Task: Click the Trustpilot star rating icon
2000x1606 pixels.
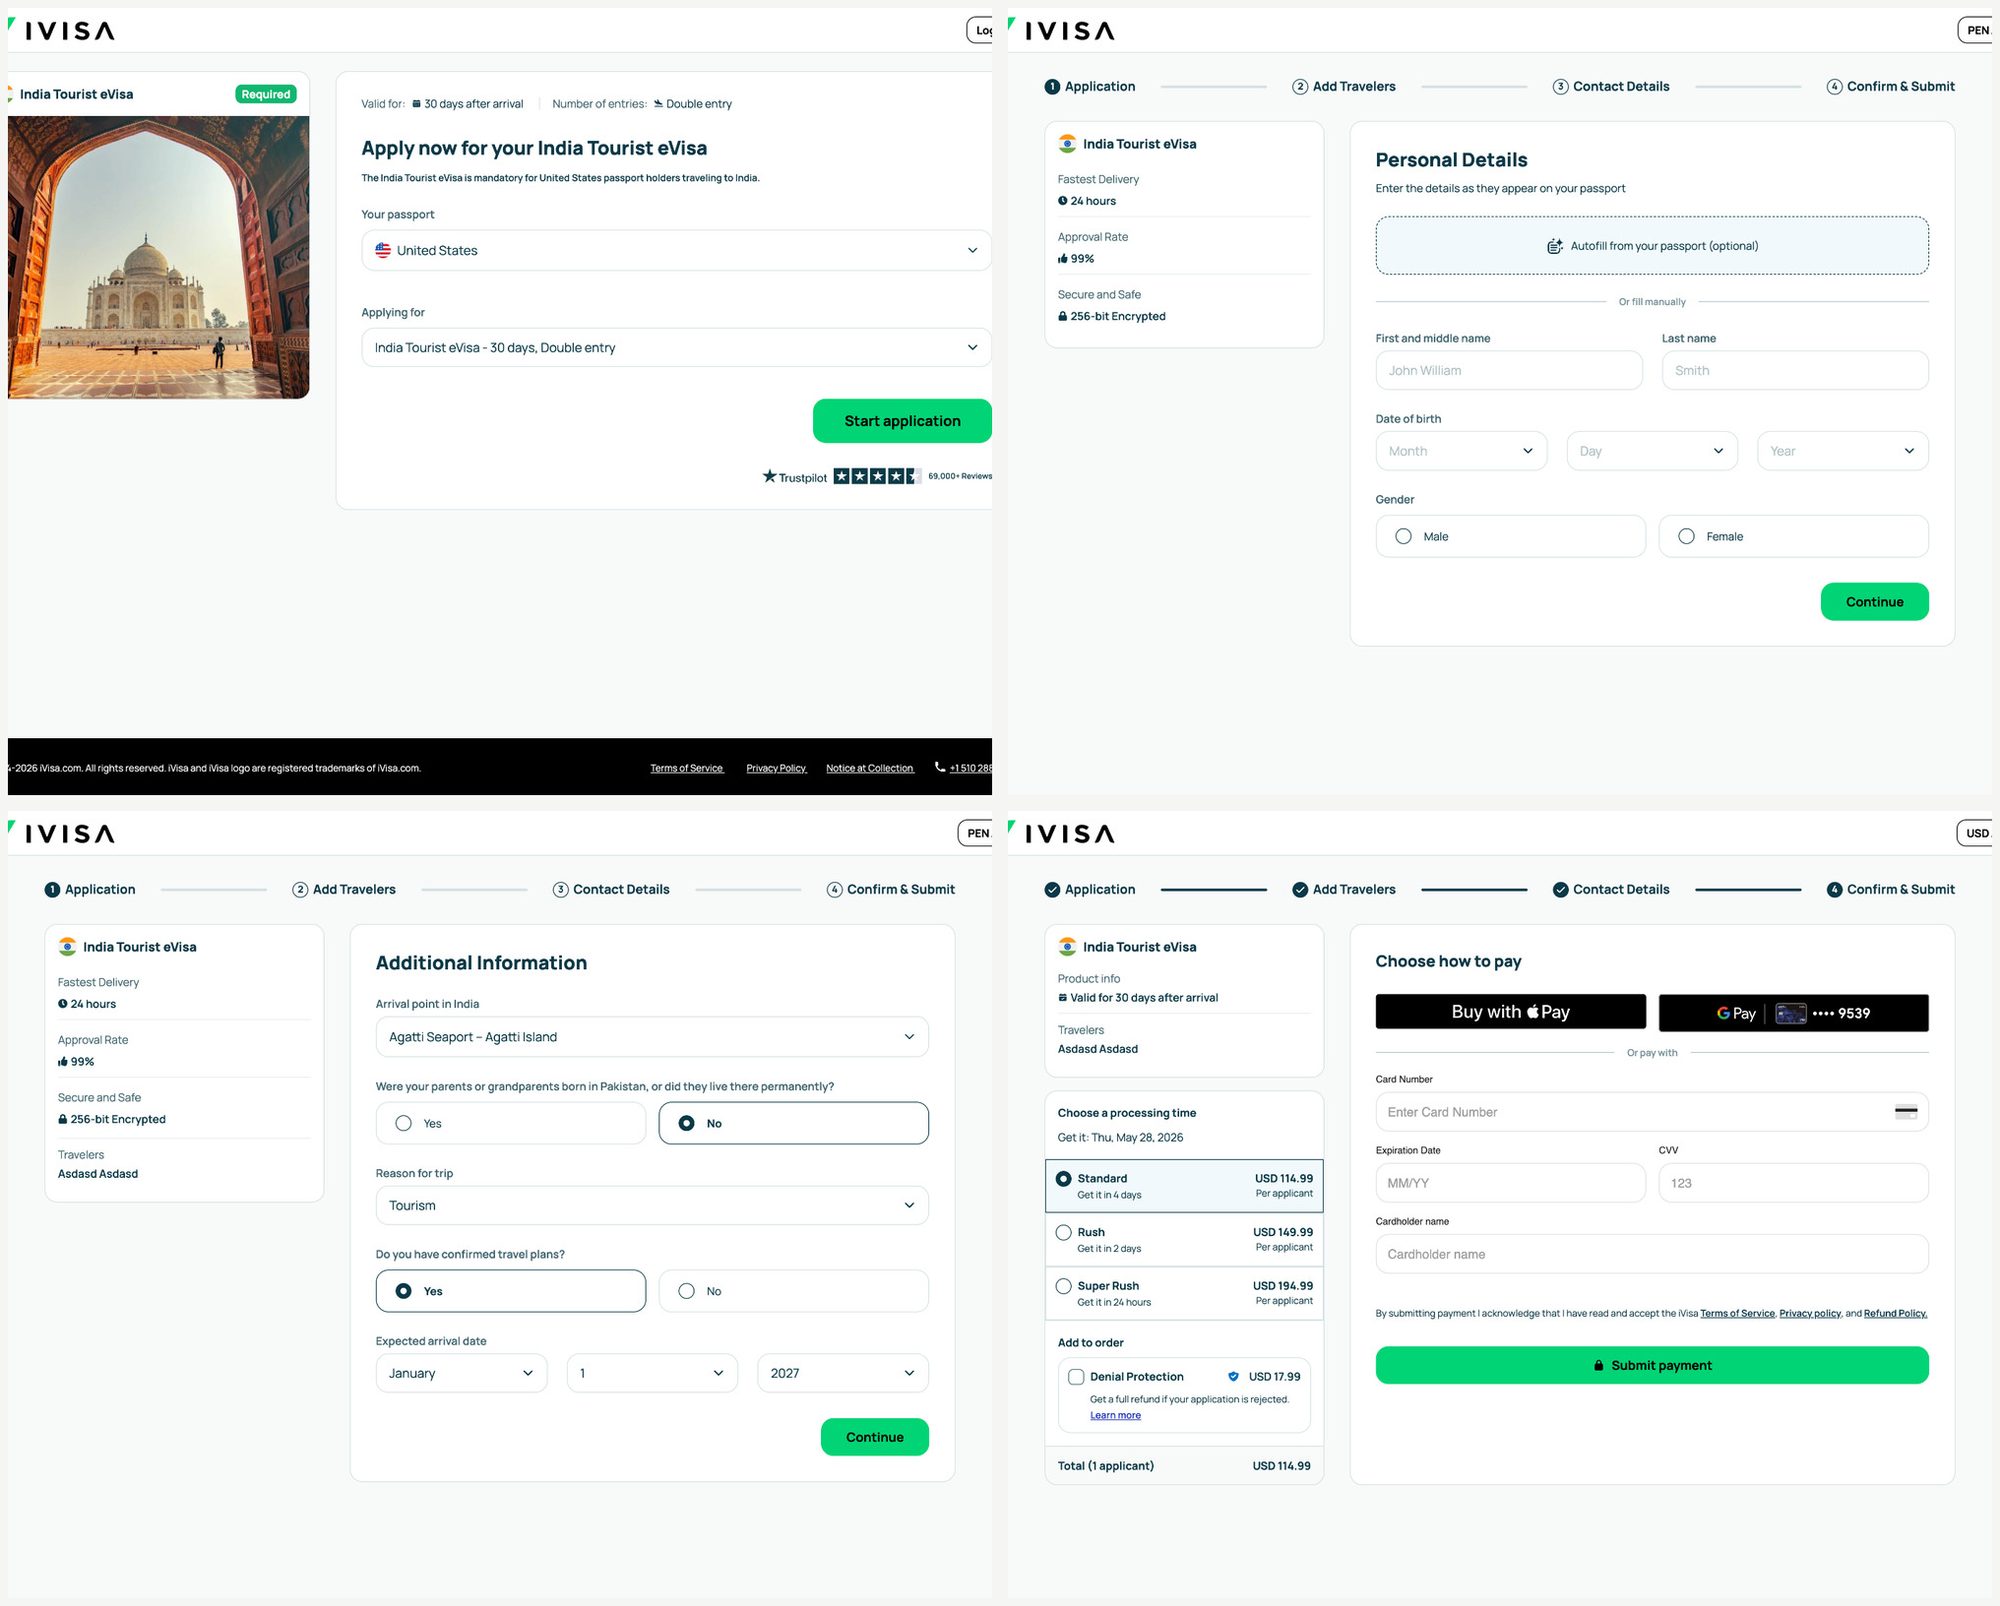Action: [877, 476]
